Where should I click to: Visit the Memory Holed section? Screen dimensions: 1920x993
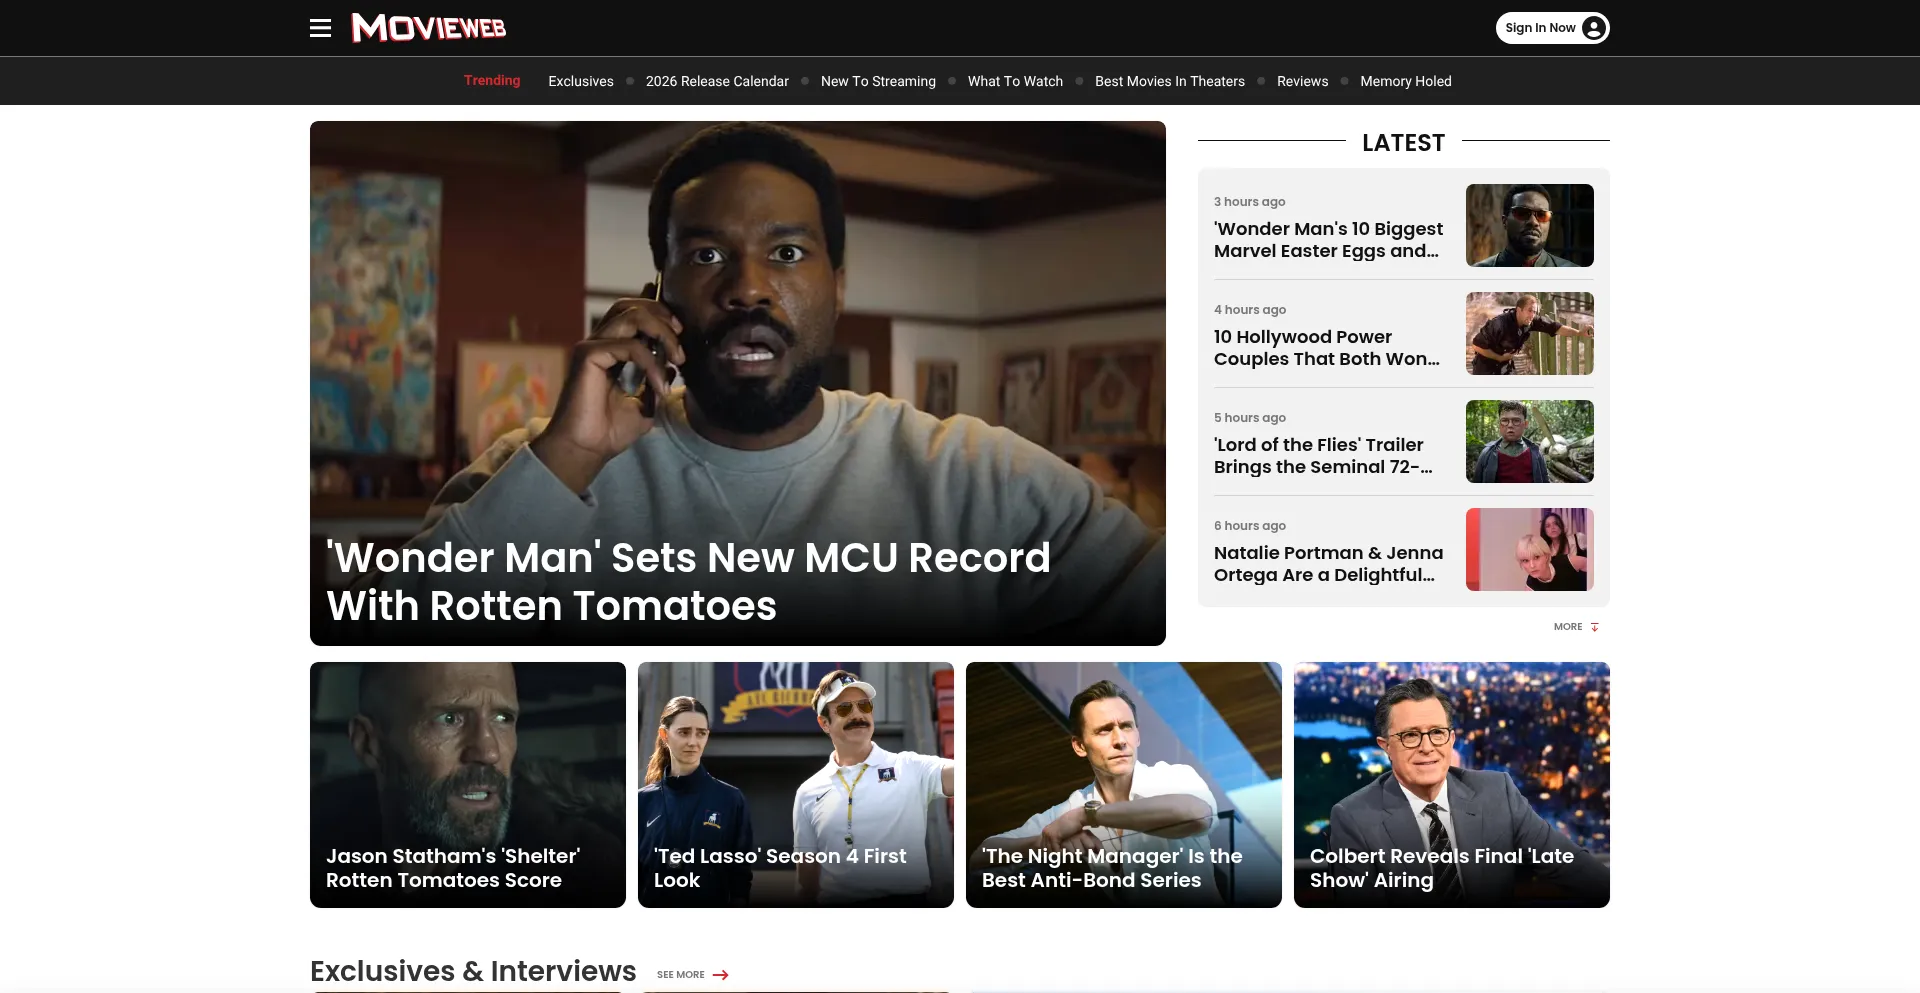[1405, 81]
